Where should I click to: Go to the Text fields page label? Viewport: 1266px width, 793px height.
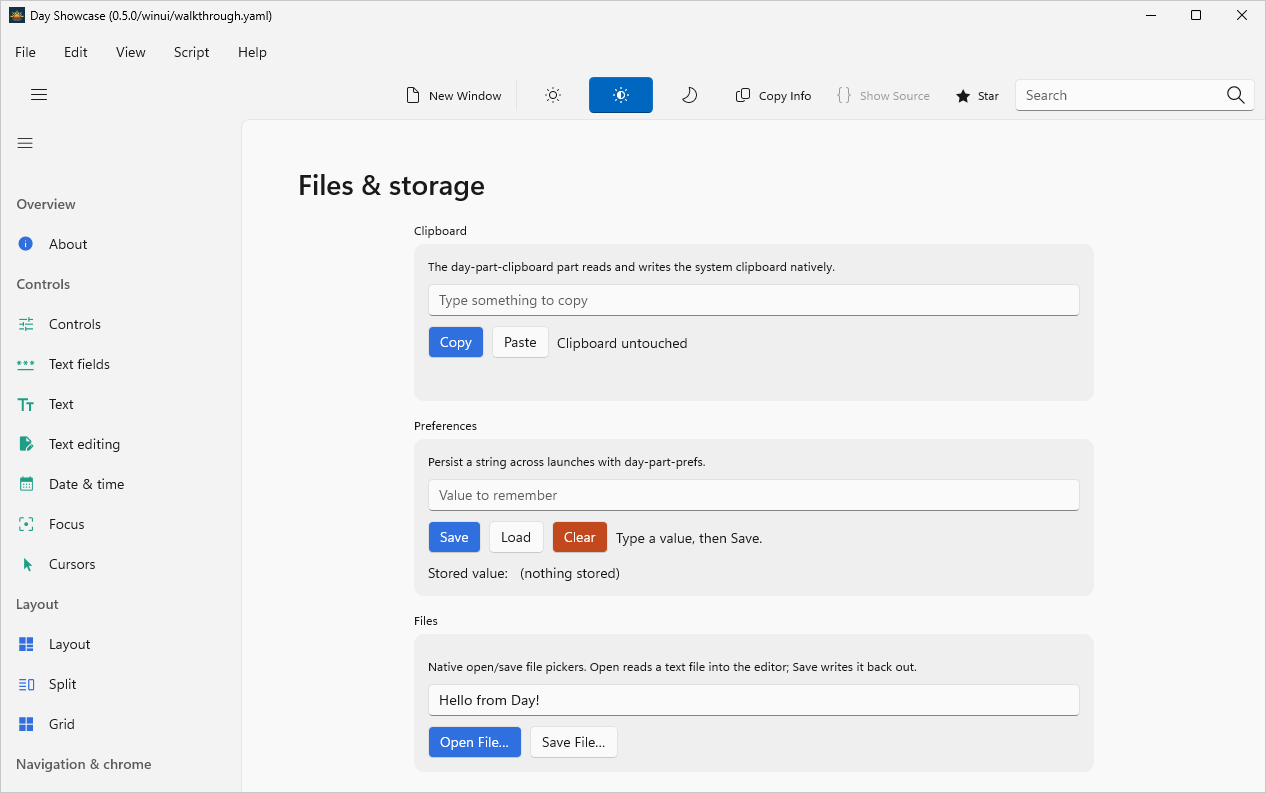point(79,364)
